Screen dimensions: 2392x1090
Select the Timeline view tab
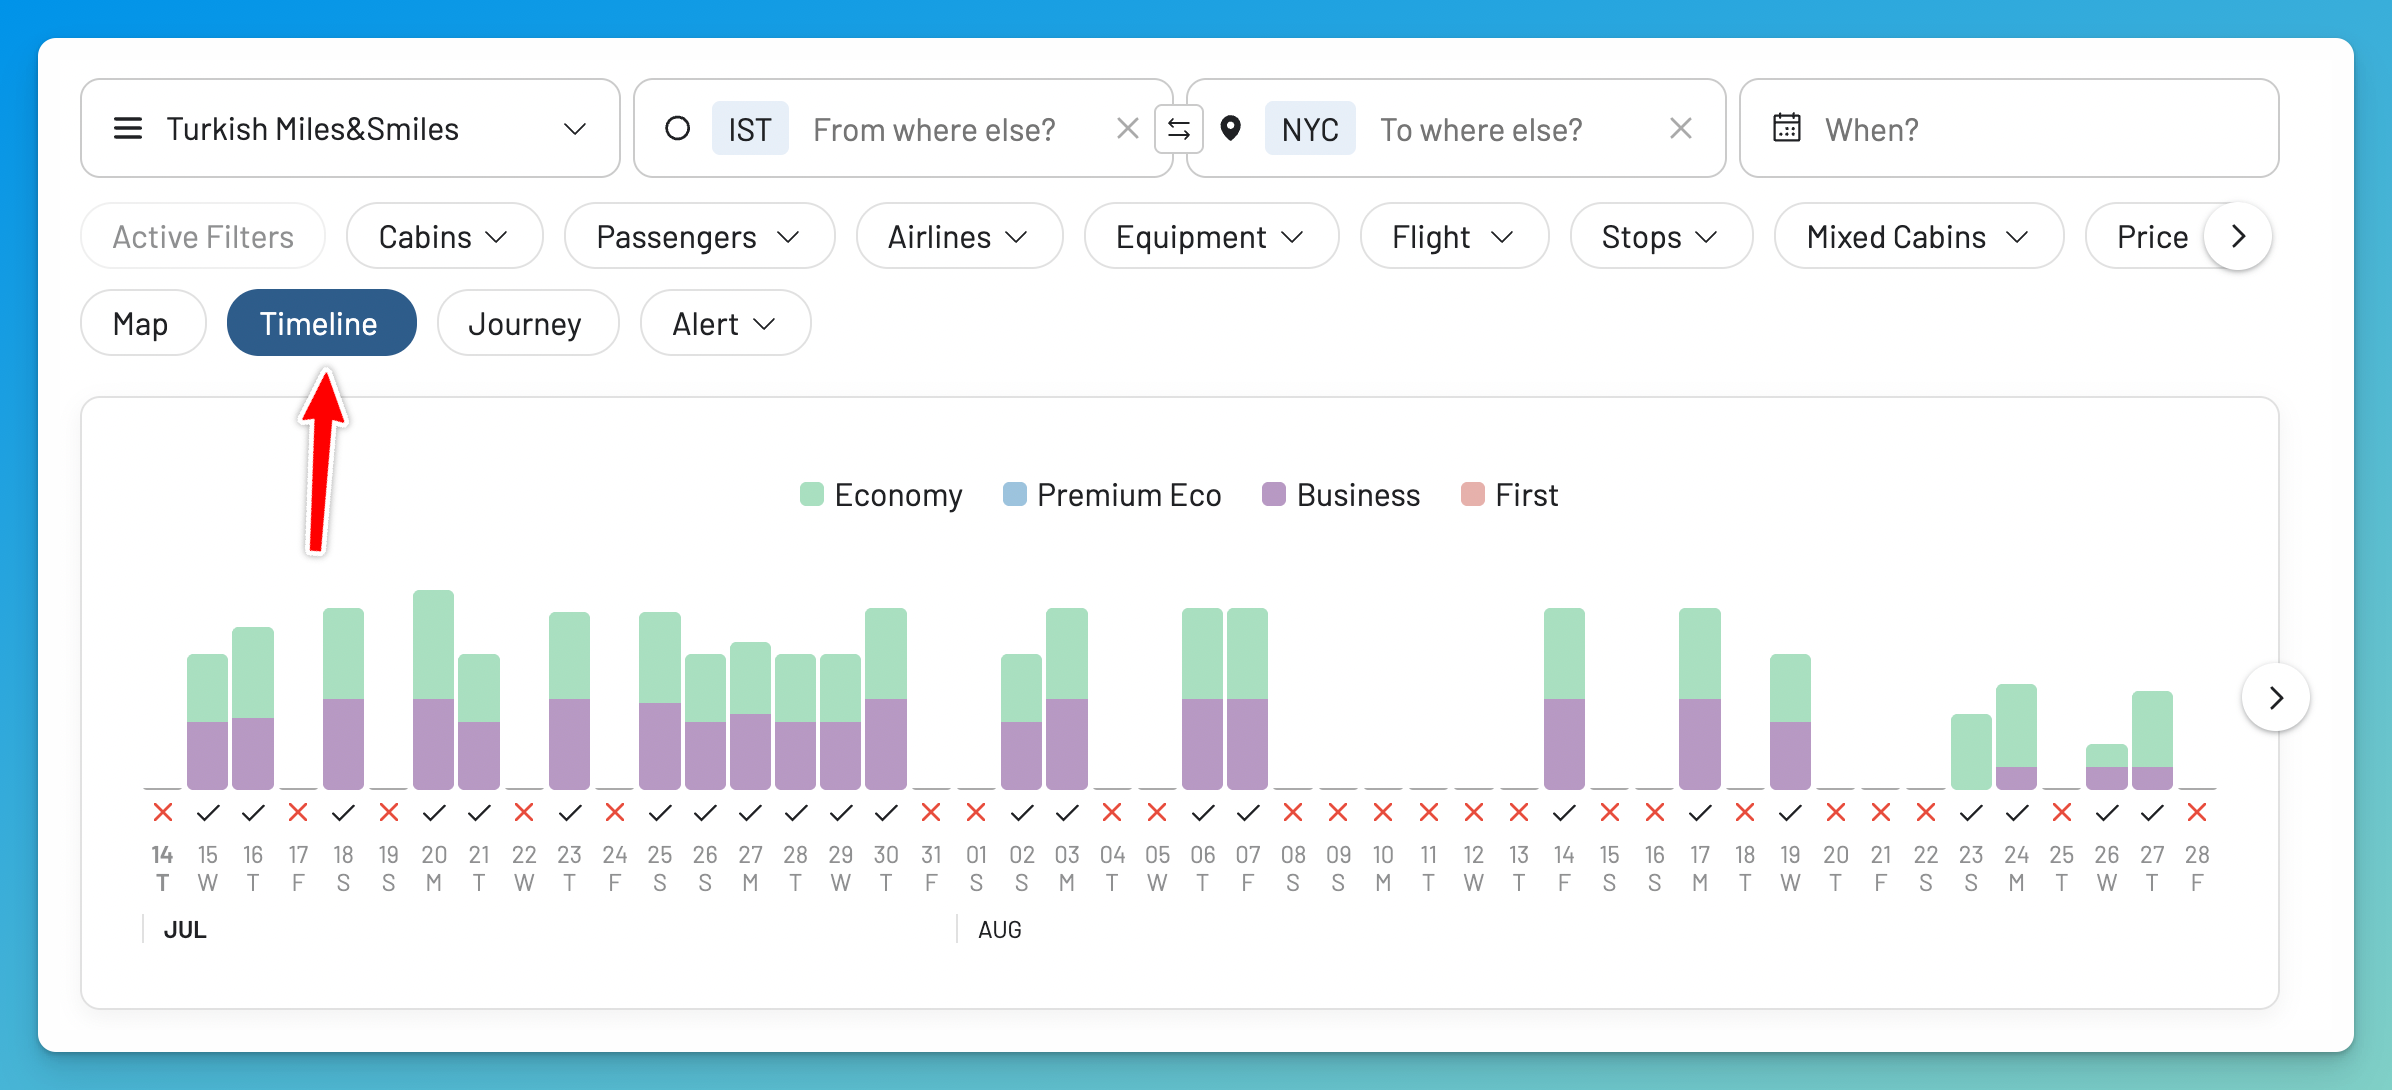pos(321,323)
